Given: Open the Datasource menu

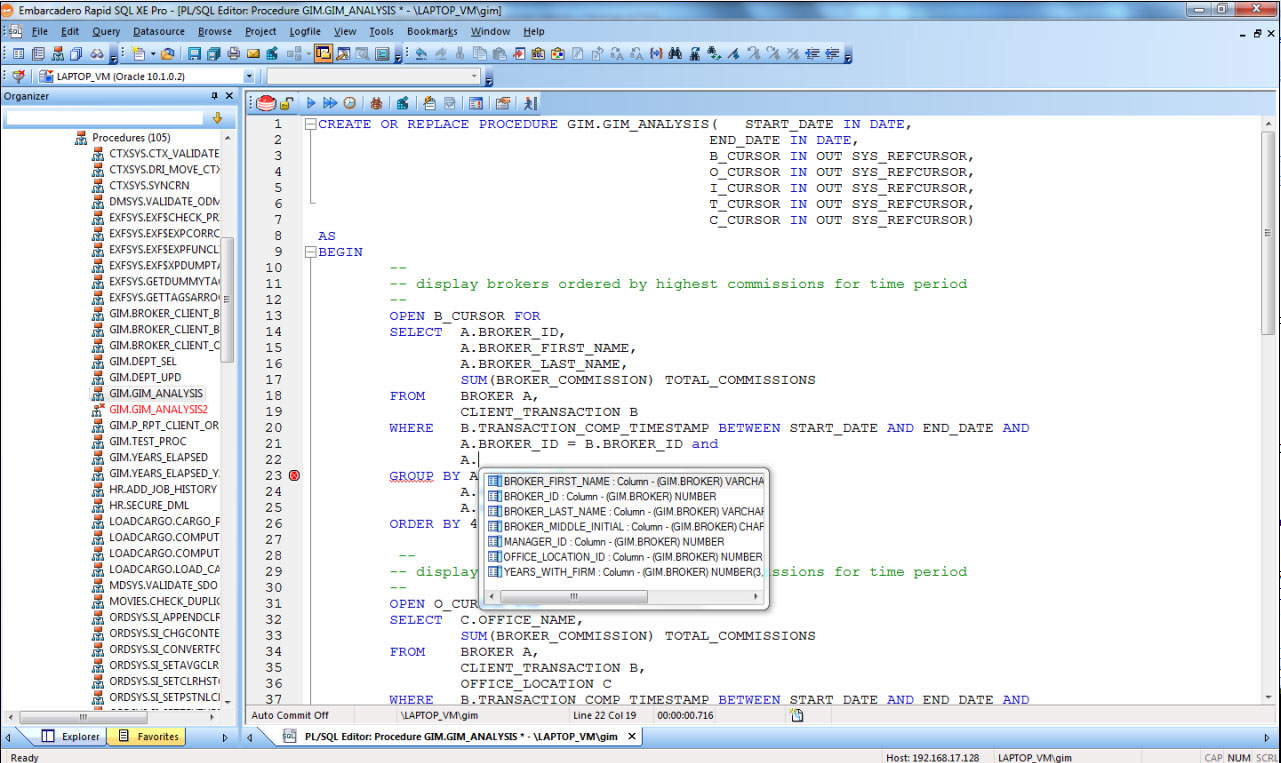Looking at the screenshot, I should (x=159, y=31).
